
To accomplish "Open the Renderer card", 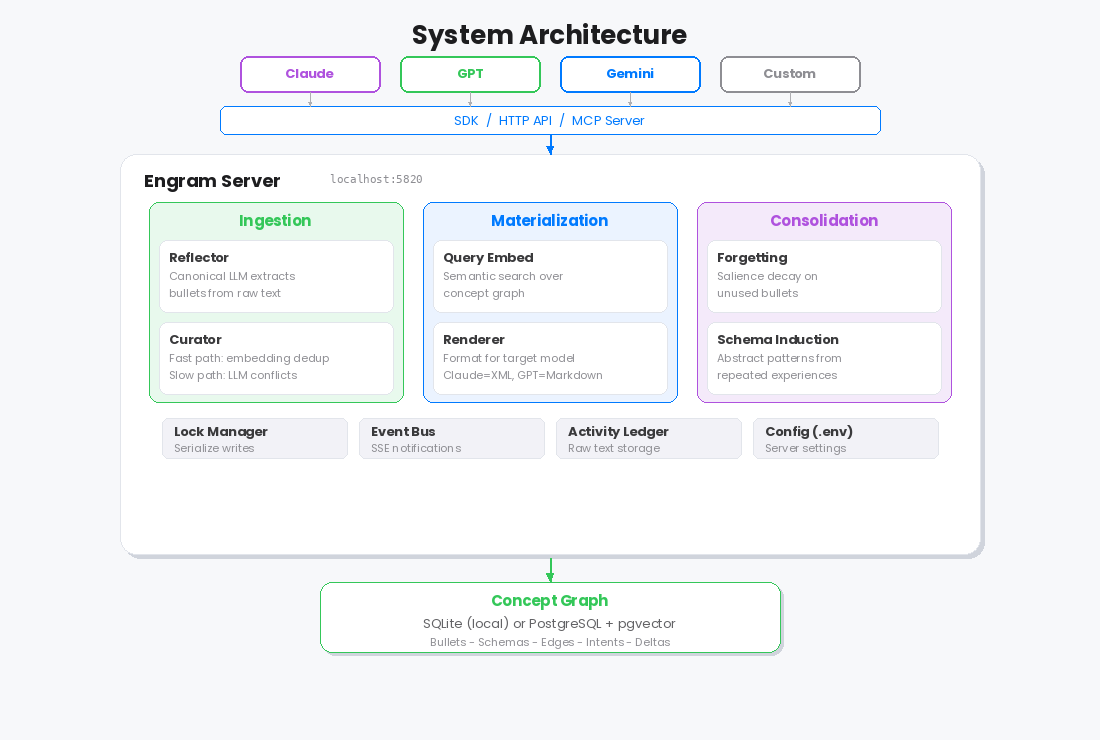I will (x=550, y=358).
